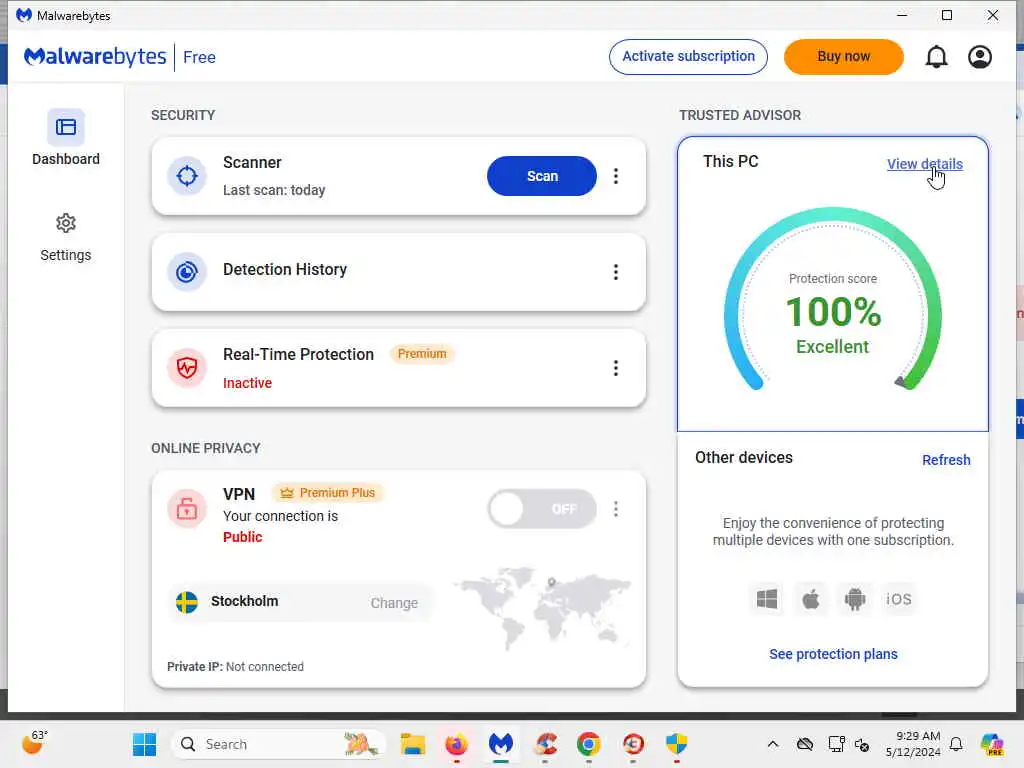Click the Windows platform icon under Other devices
The width and height of the screenshot is (1024, 768).
[767, 599]
